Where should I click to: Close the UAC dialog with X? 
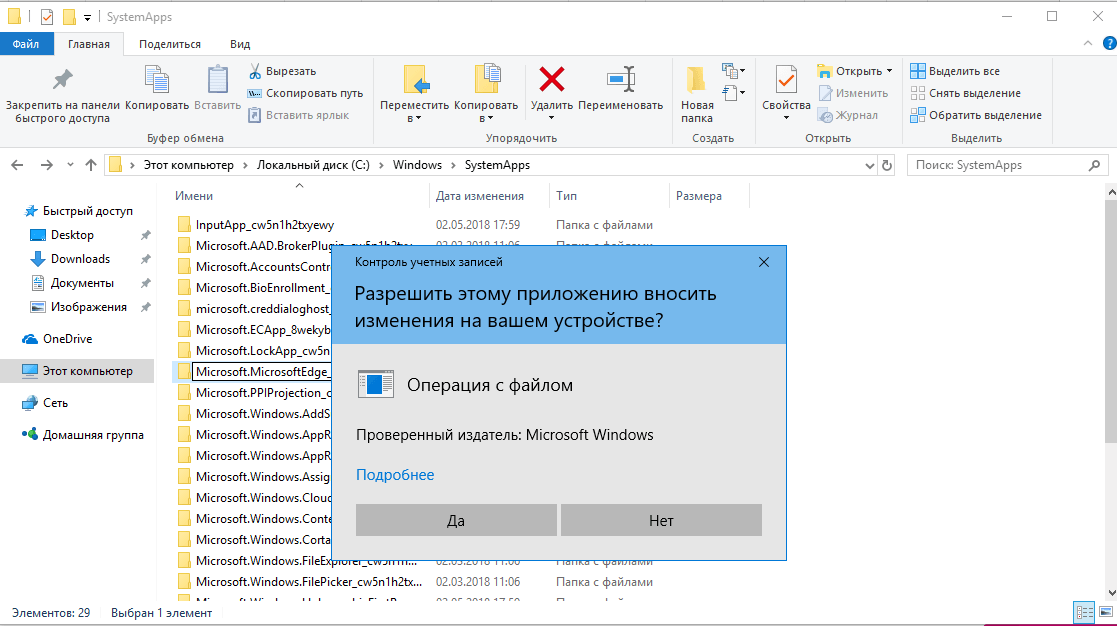(764, 262)
